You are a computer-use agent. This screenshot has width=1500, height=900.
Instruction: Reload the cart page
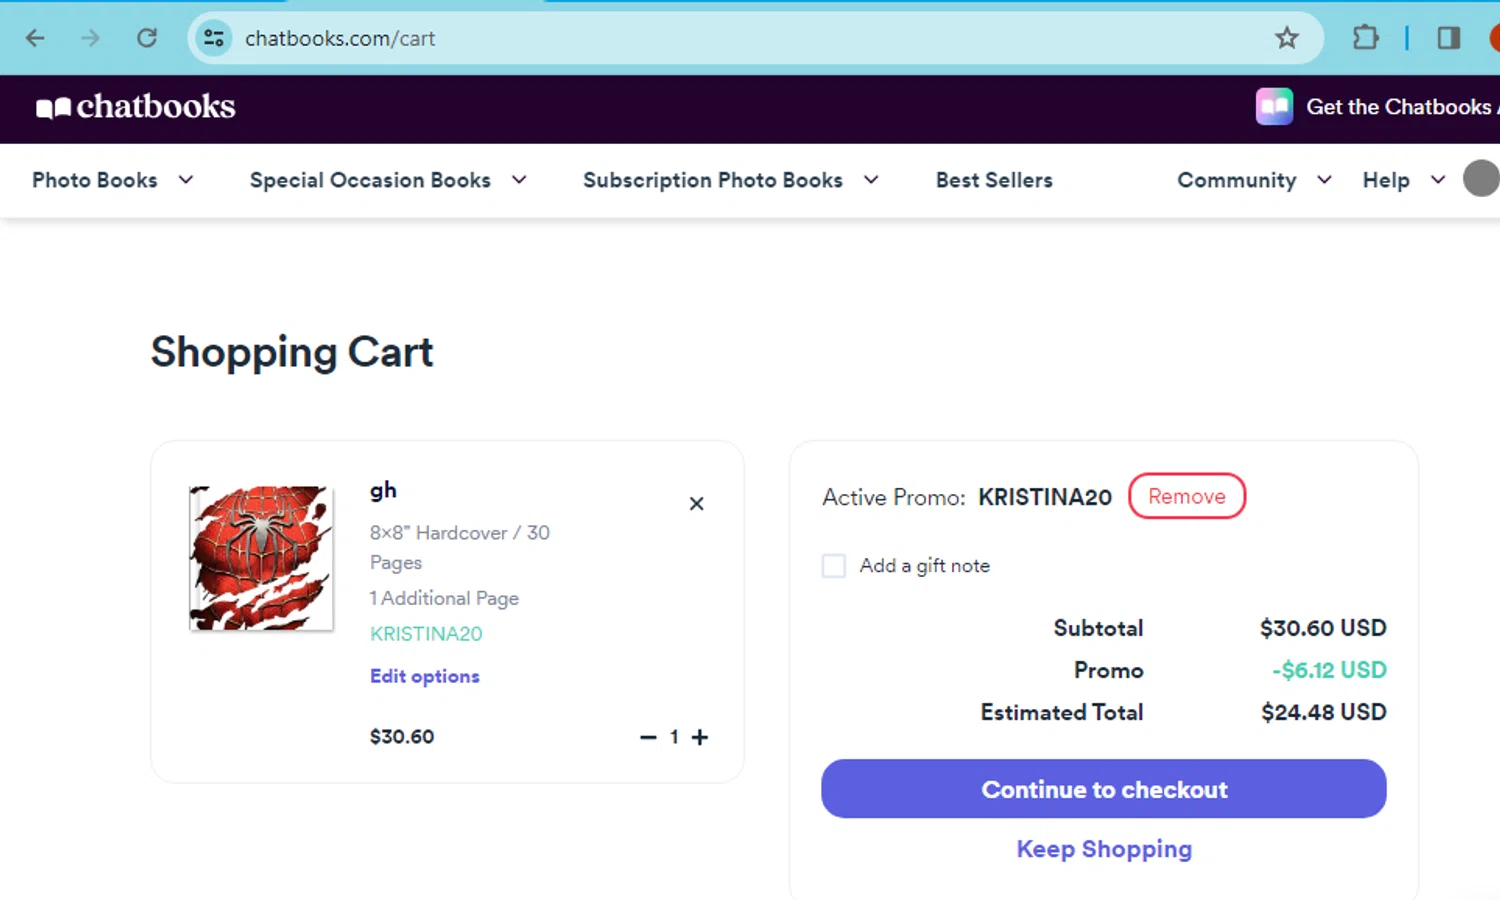tap(147, 38)
